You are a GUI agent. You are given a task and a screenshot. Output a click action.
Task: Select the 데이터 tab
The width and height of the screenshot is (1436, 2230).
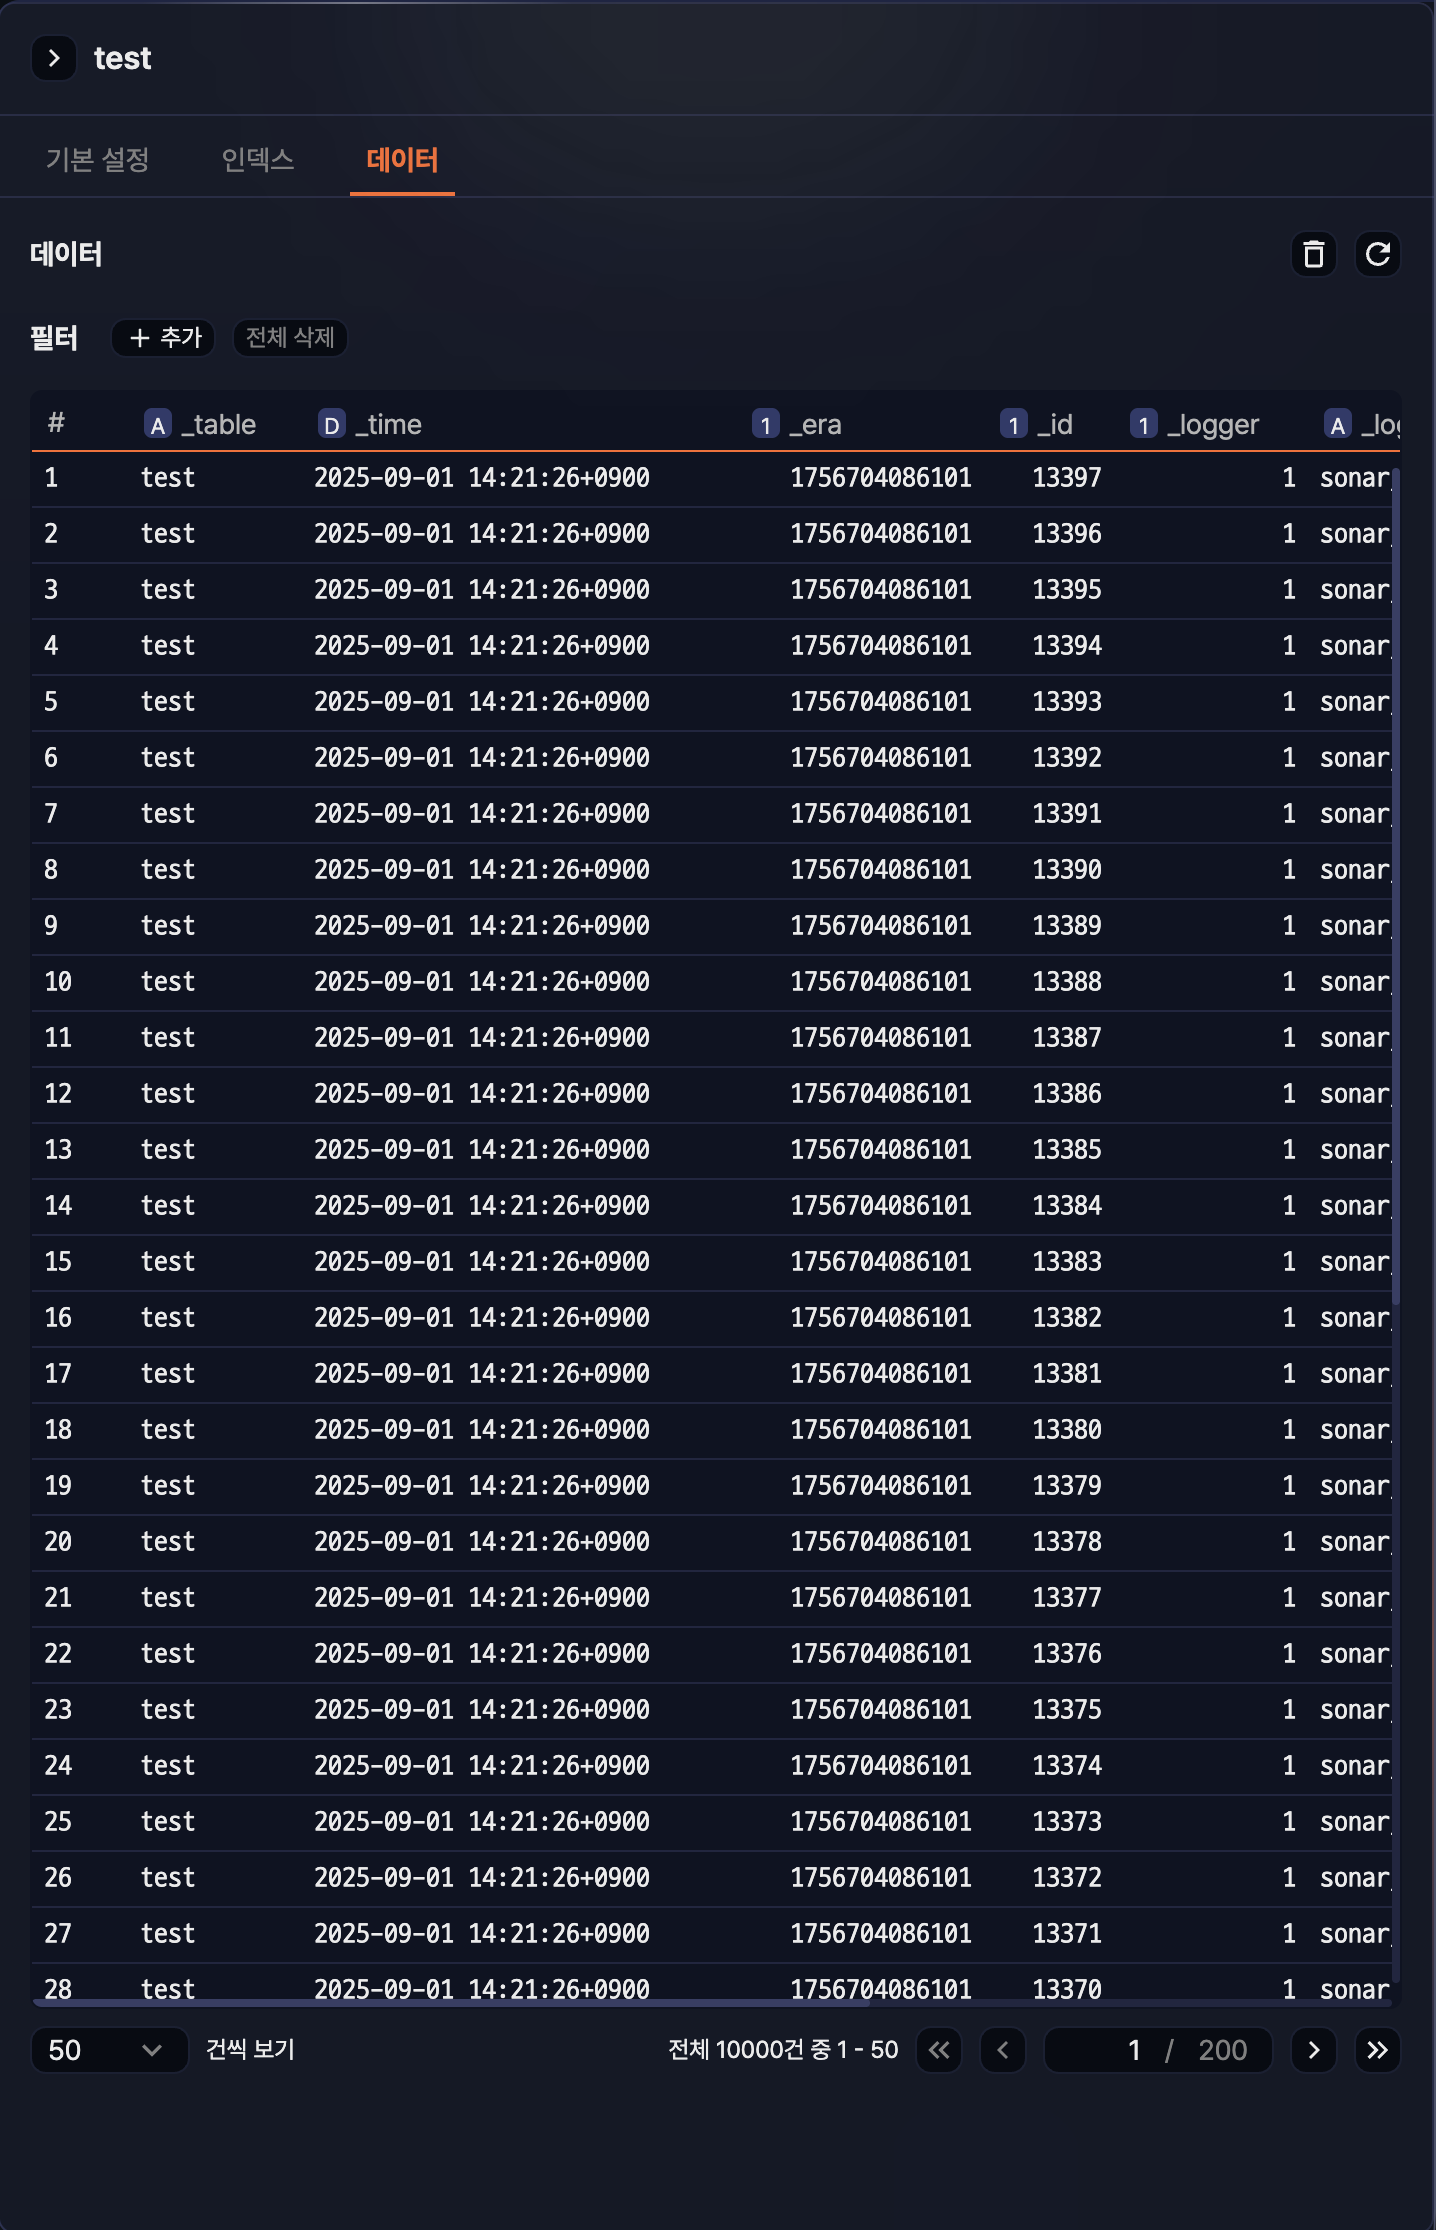(x=402, y=159)
